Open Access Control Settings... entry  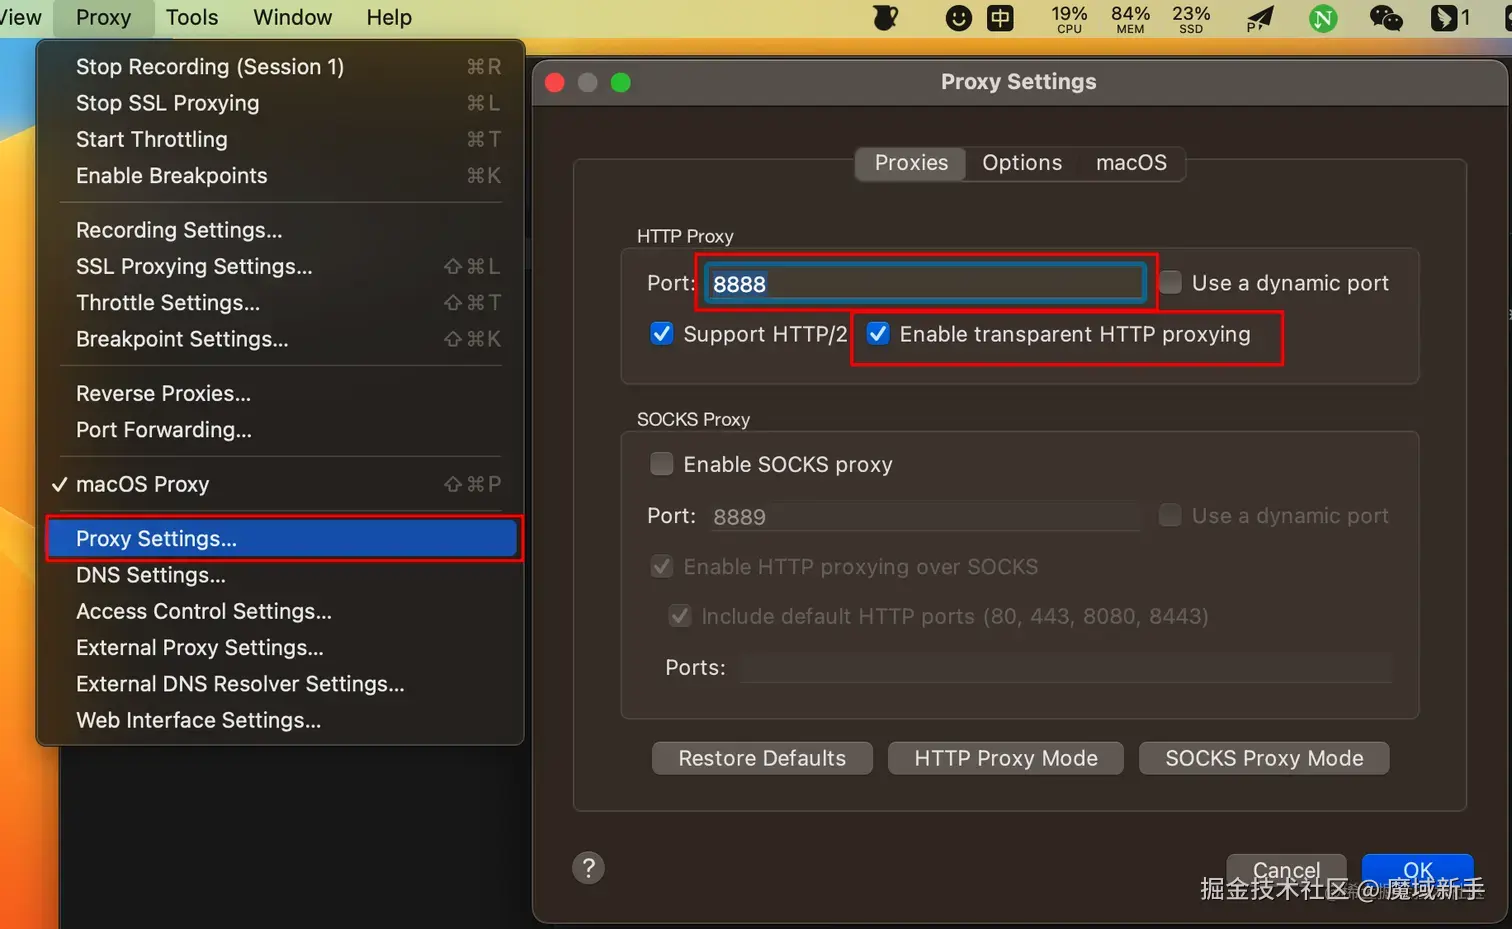click(281, 611)
